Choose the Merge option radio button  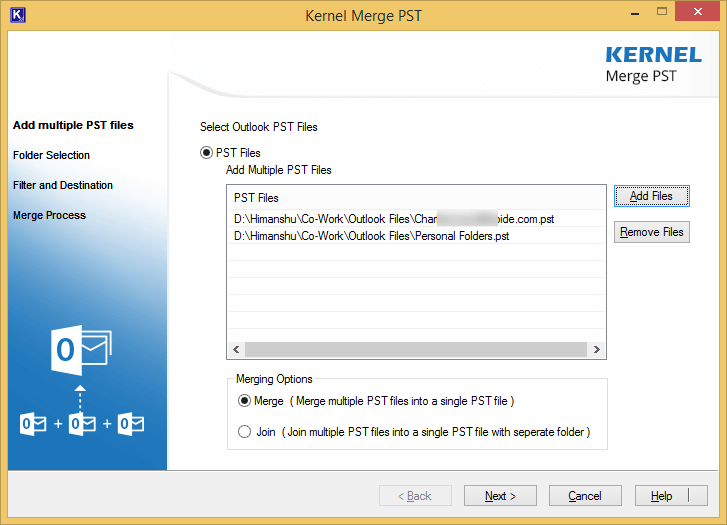pyautogui.click(x=244, y=401)
